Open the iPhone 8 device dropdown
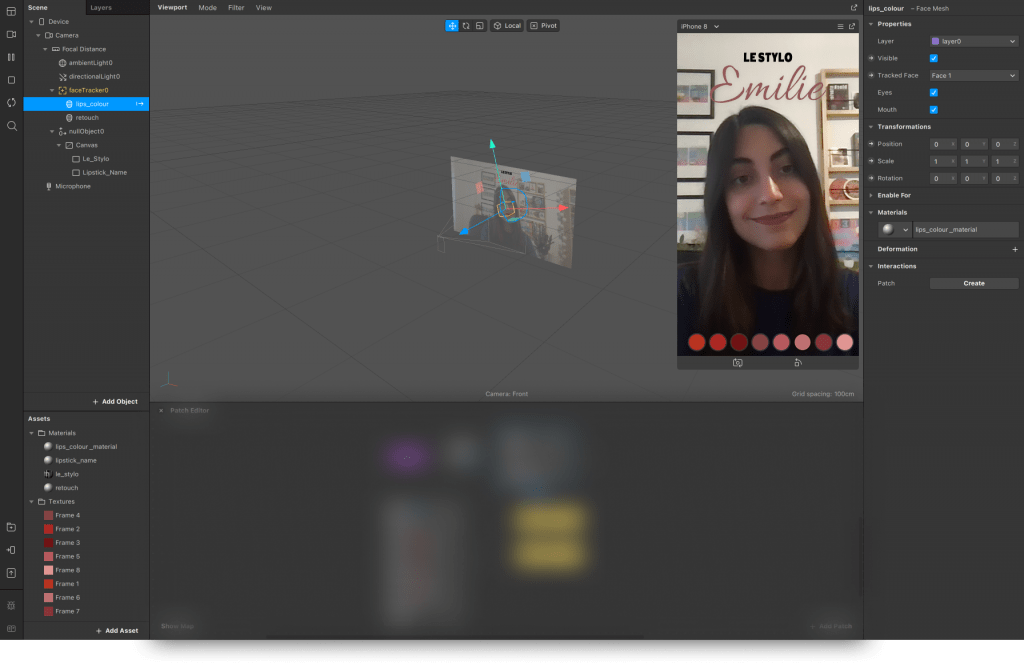This screenshot has height=665, width=1024. point(699,26)
